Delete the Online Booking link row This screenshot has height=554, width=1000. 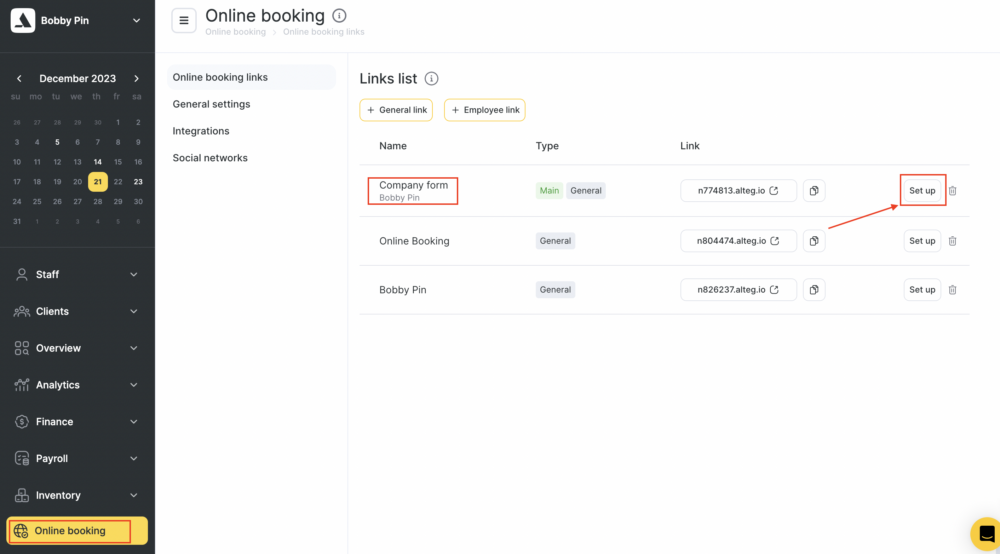pos(952,241)
